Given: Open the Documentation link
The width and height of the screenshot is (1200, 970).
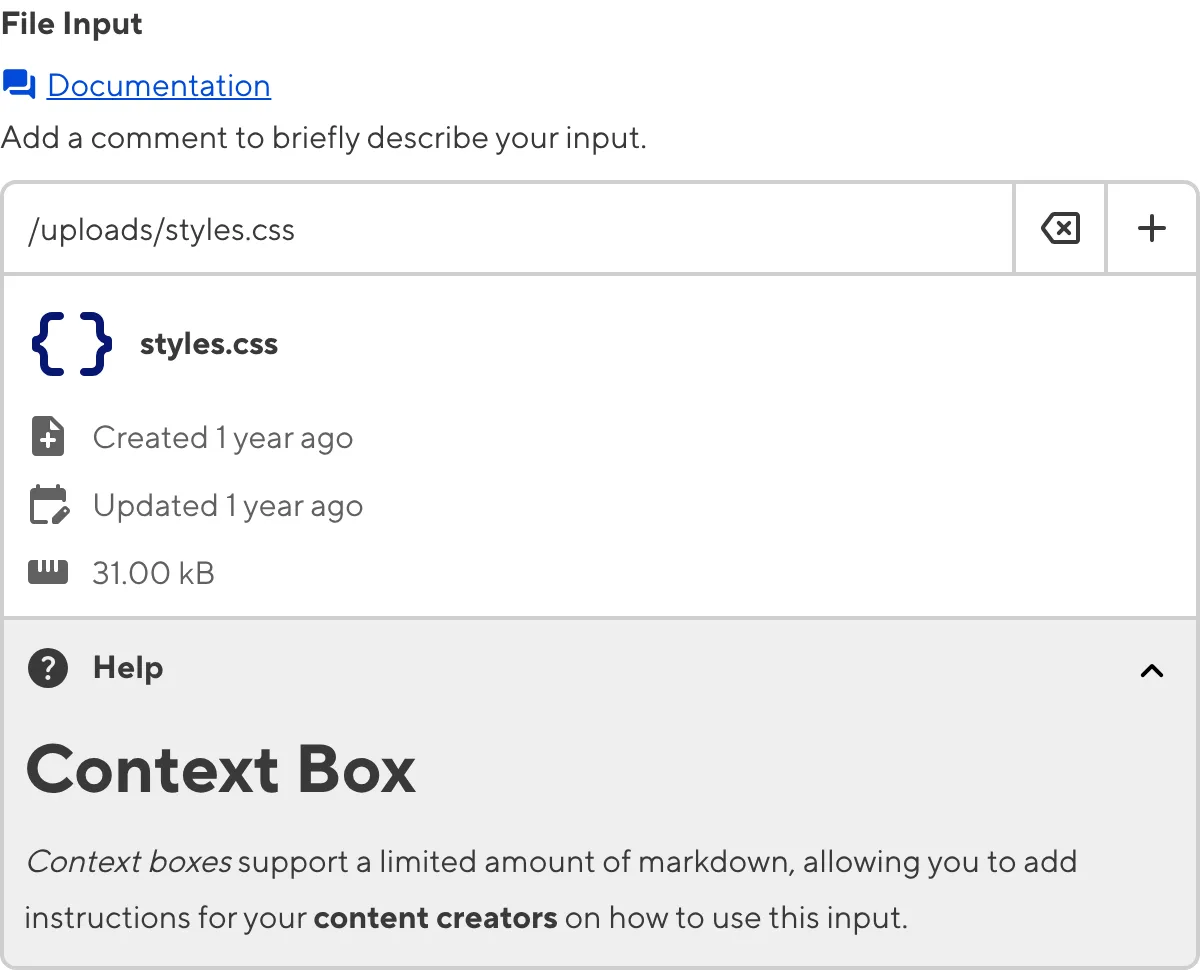Looking at the screenshot, I should pos(158,86).
